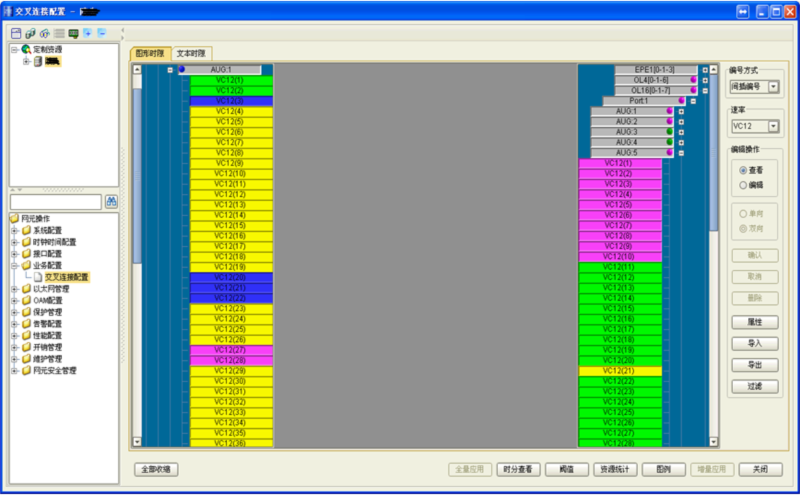Screen dimensions: 800x495
Task: Select the 编辑 radio button
Action: point(743,184)
